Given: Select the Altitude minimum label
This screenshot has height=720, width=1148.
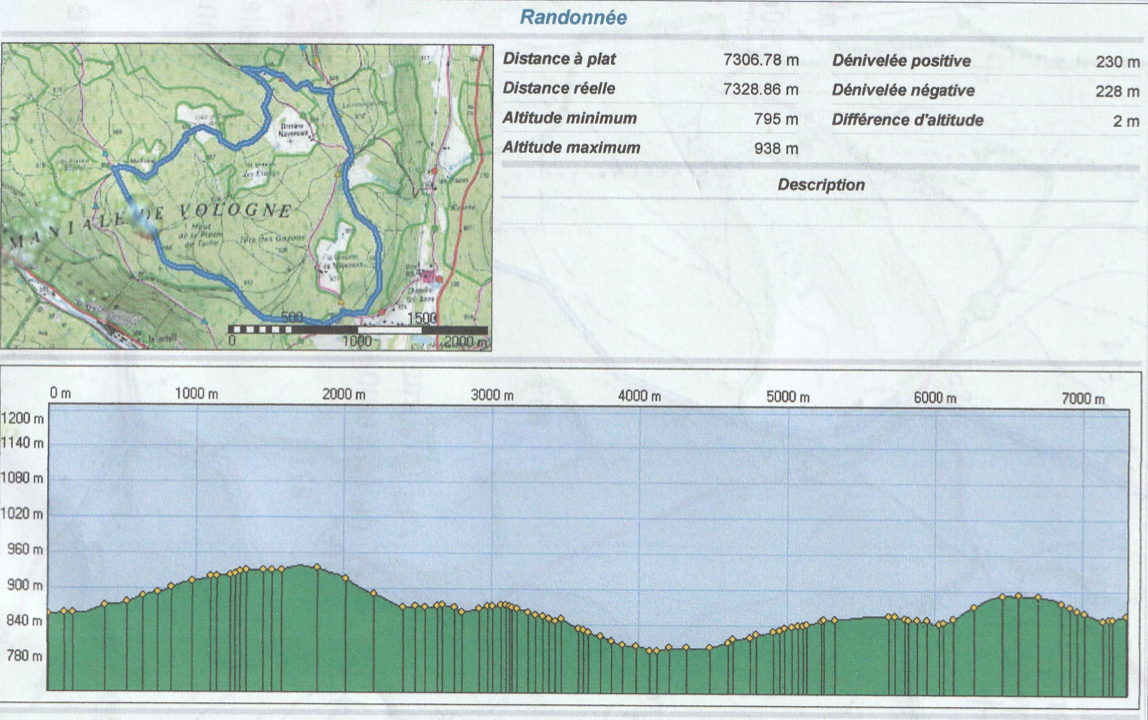Looking at the screenshot, I should click(569, 119).
